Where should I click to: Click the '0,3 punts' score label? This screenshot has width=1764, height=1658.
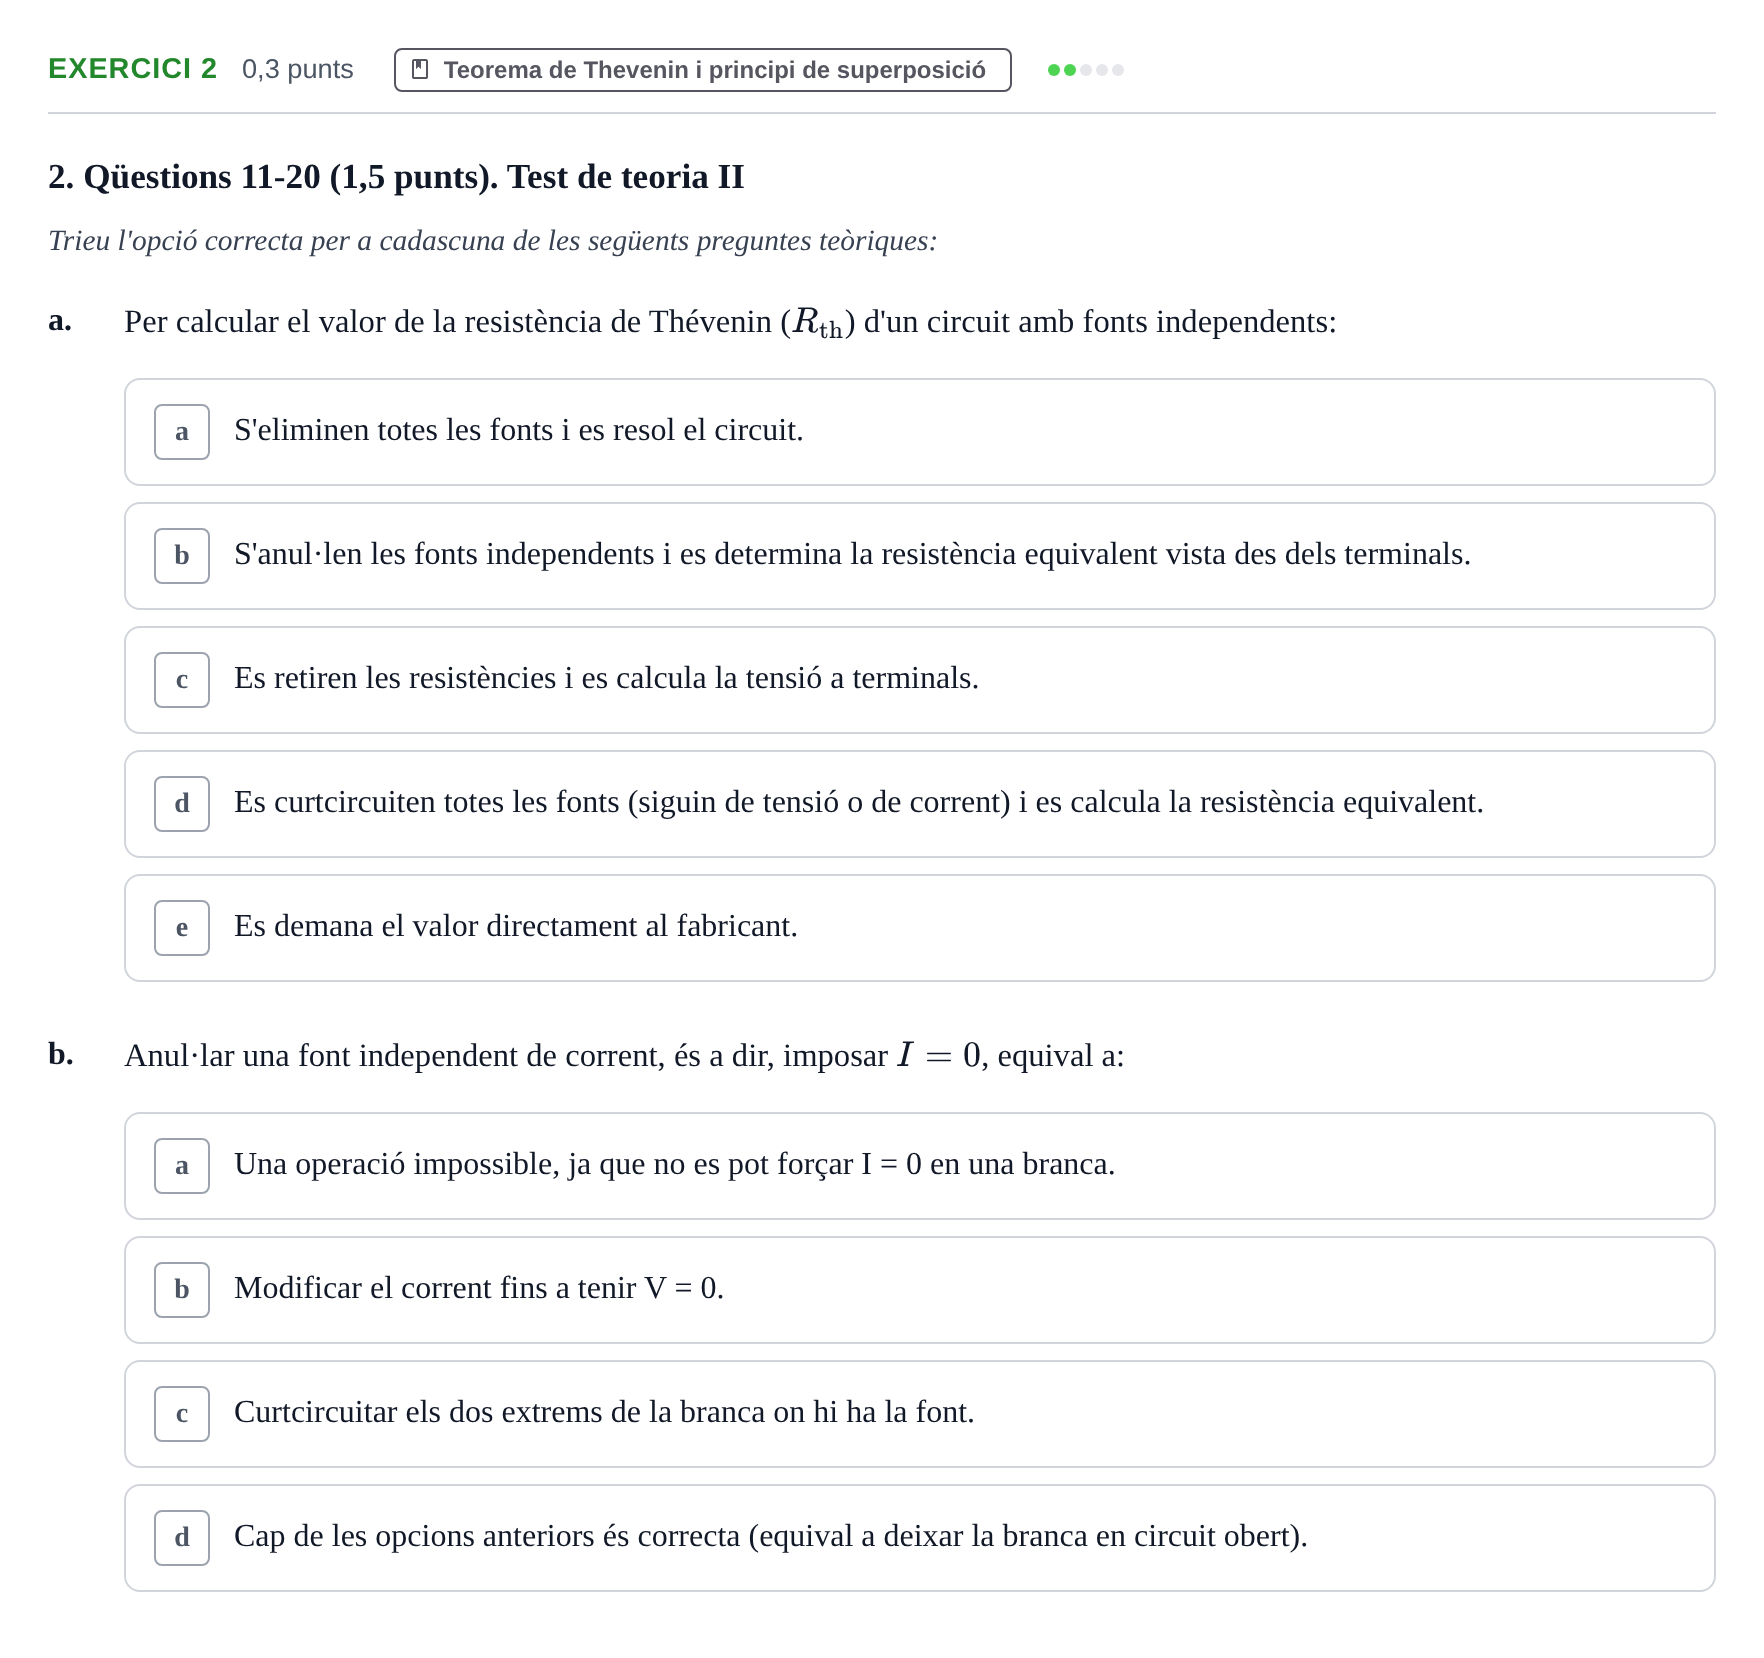(x=298, y=69)
